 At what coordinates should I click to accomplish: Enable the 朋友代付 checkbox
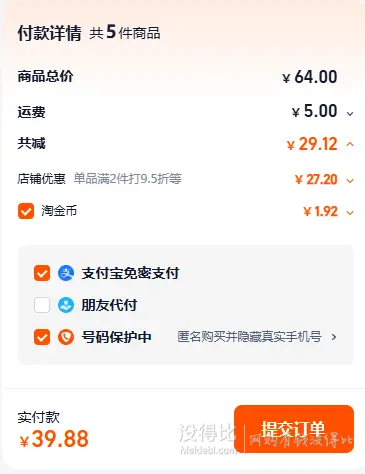pos(42,305)
